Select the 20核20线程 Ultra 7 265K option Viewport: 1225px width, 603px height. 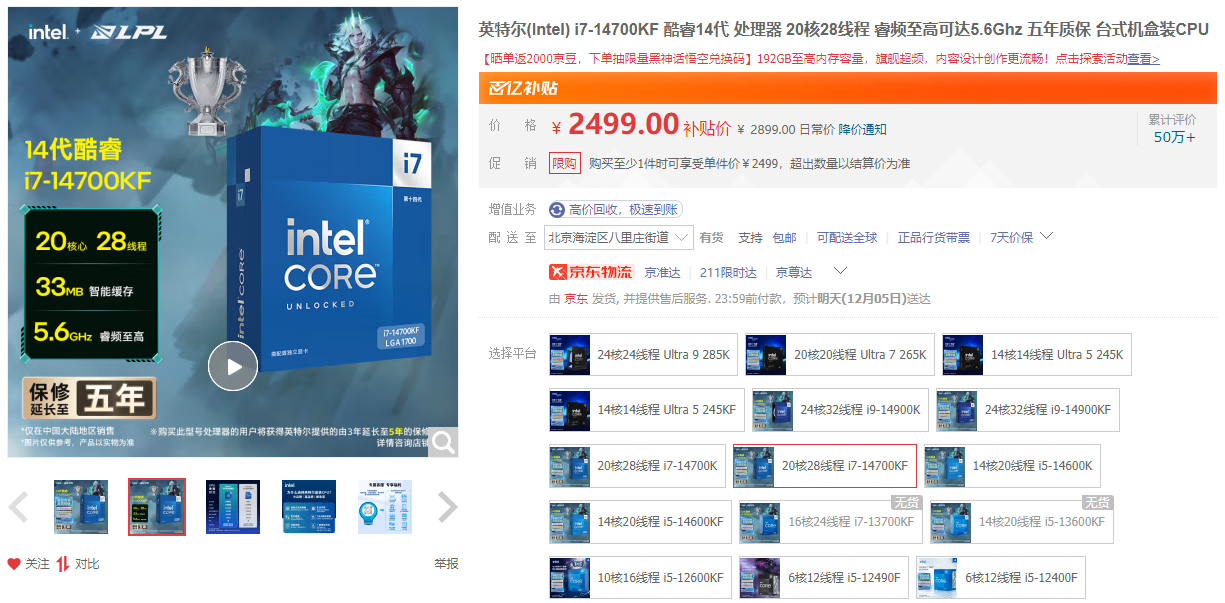(840, 354)
